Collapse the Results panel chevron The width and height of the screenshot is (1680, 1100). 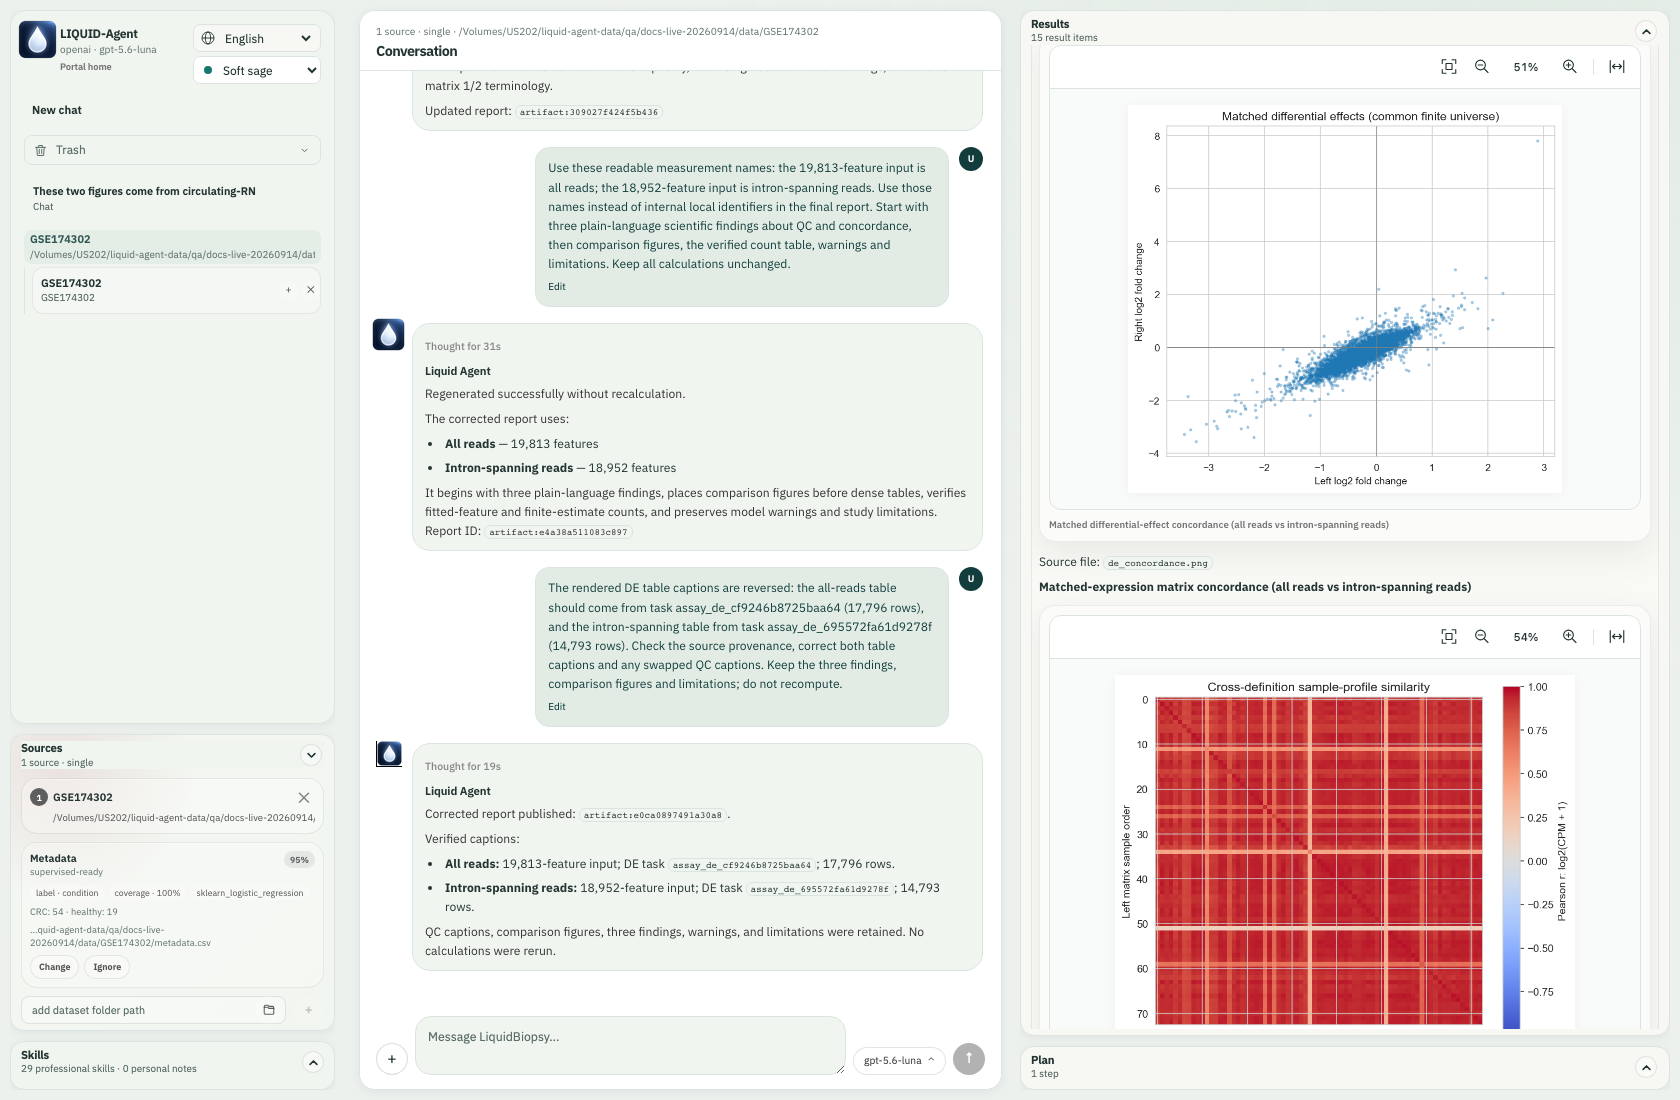(x=1646, y=31)
